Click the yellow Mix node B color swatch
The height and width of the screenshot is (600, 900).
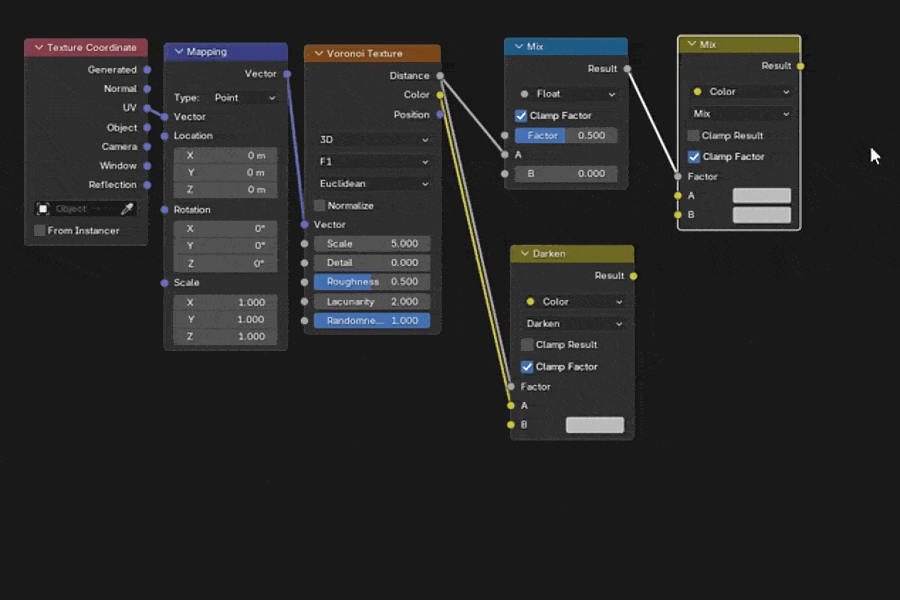762,215
